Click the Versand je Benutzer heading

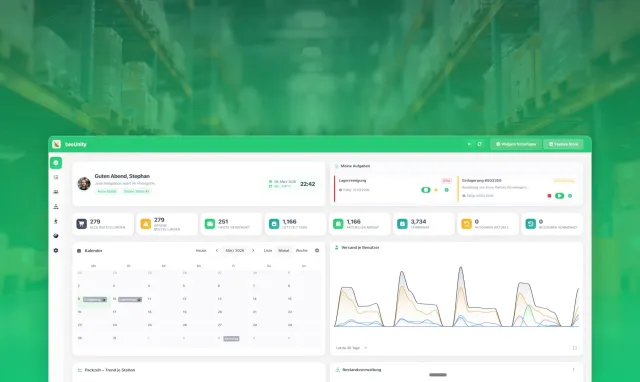click(360, 247)
